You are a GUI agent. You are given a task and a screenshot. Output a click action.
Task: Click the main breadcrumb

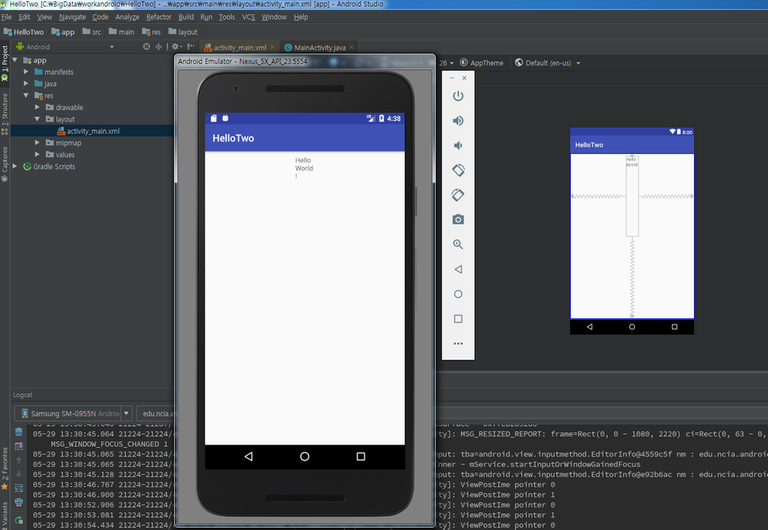[x=121, y=32]
